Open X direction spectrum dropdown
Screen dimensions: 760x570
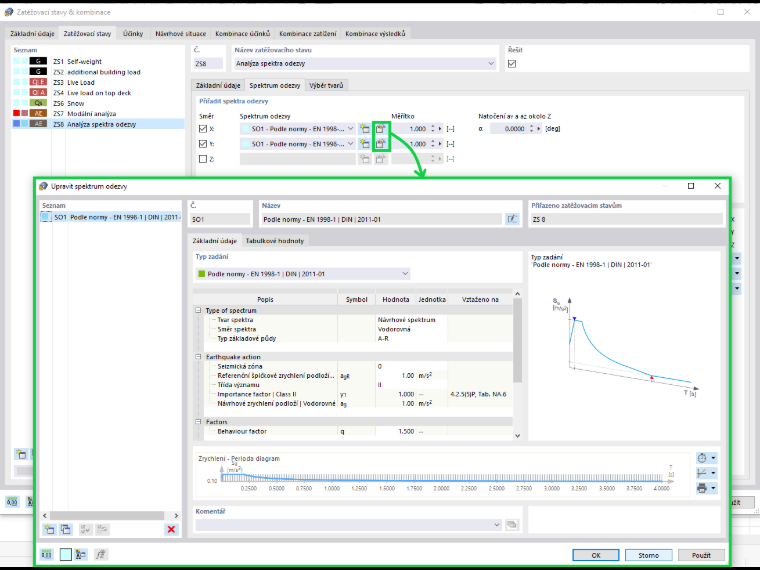350,129
